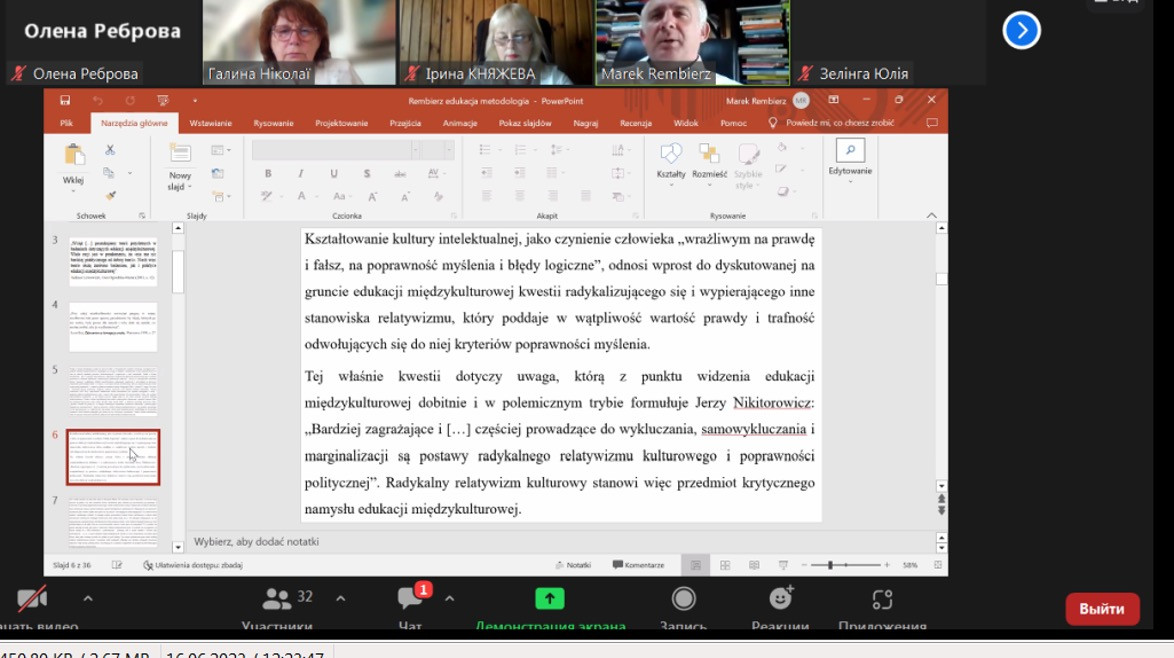Open Zoom Реакции reactions icon
The image size is (1174, 658).
pos(780,599)
